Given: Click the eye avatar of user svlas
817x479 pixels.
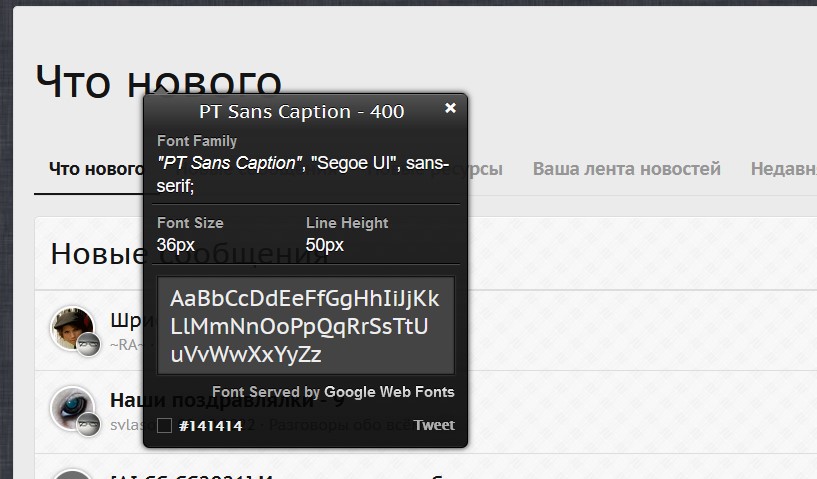Looking at the screenshot, I should tap(72, 408).
